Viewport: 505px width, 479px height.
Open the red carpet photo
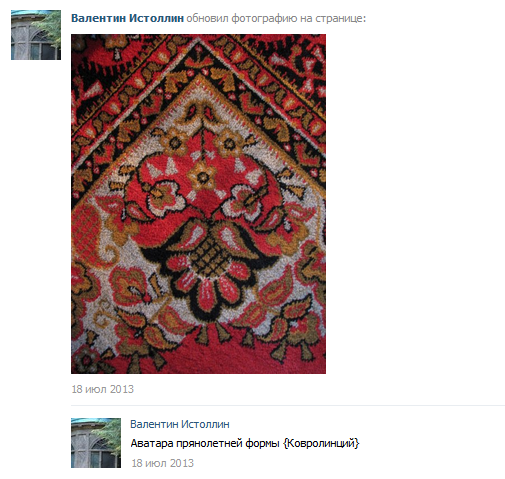198,204
